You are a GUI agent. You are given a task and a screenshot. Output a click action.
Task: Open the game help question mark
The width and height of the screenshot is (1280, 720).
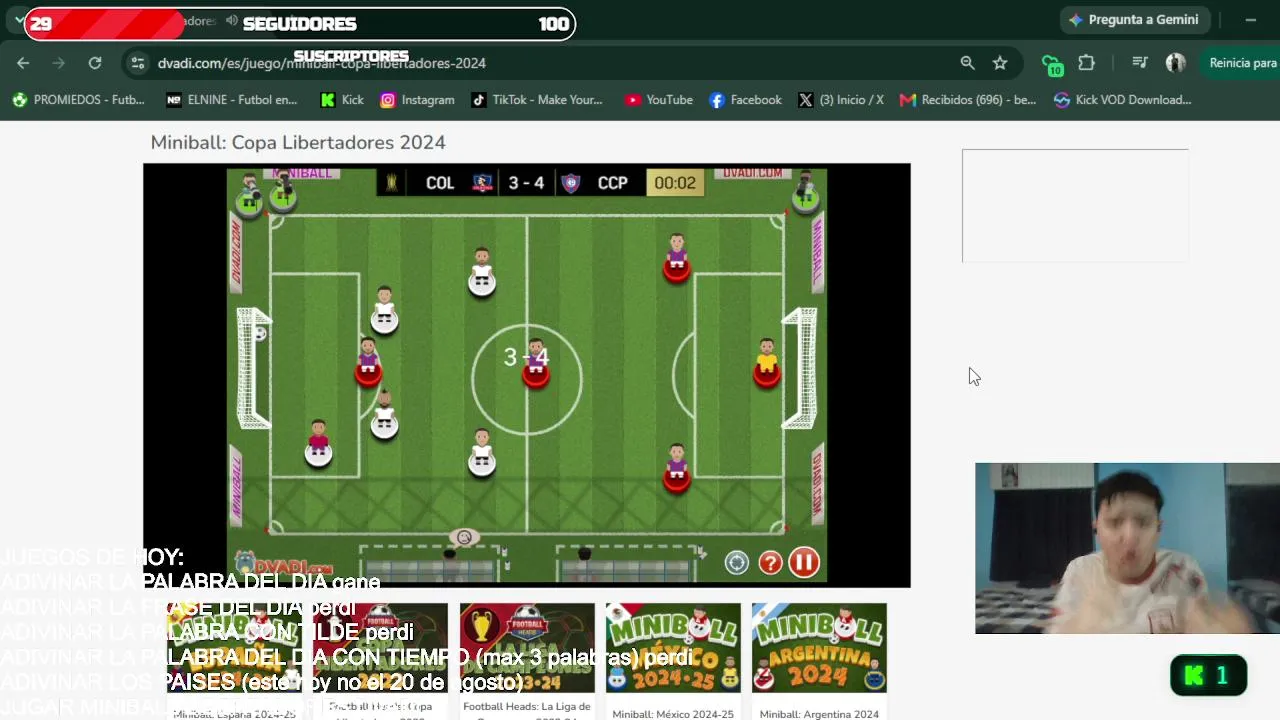tap(770, 563)
